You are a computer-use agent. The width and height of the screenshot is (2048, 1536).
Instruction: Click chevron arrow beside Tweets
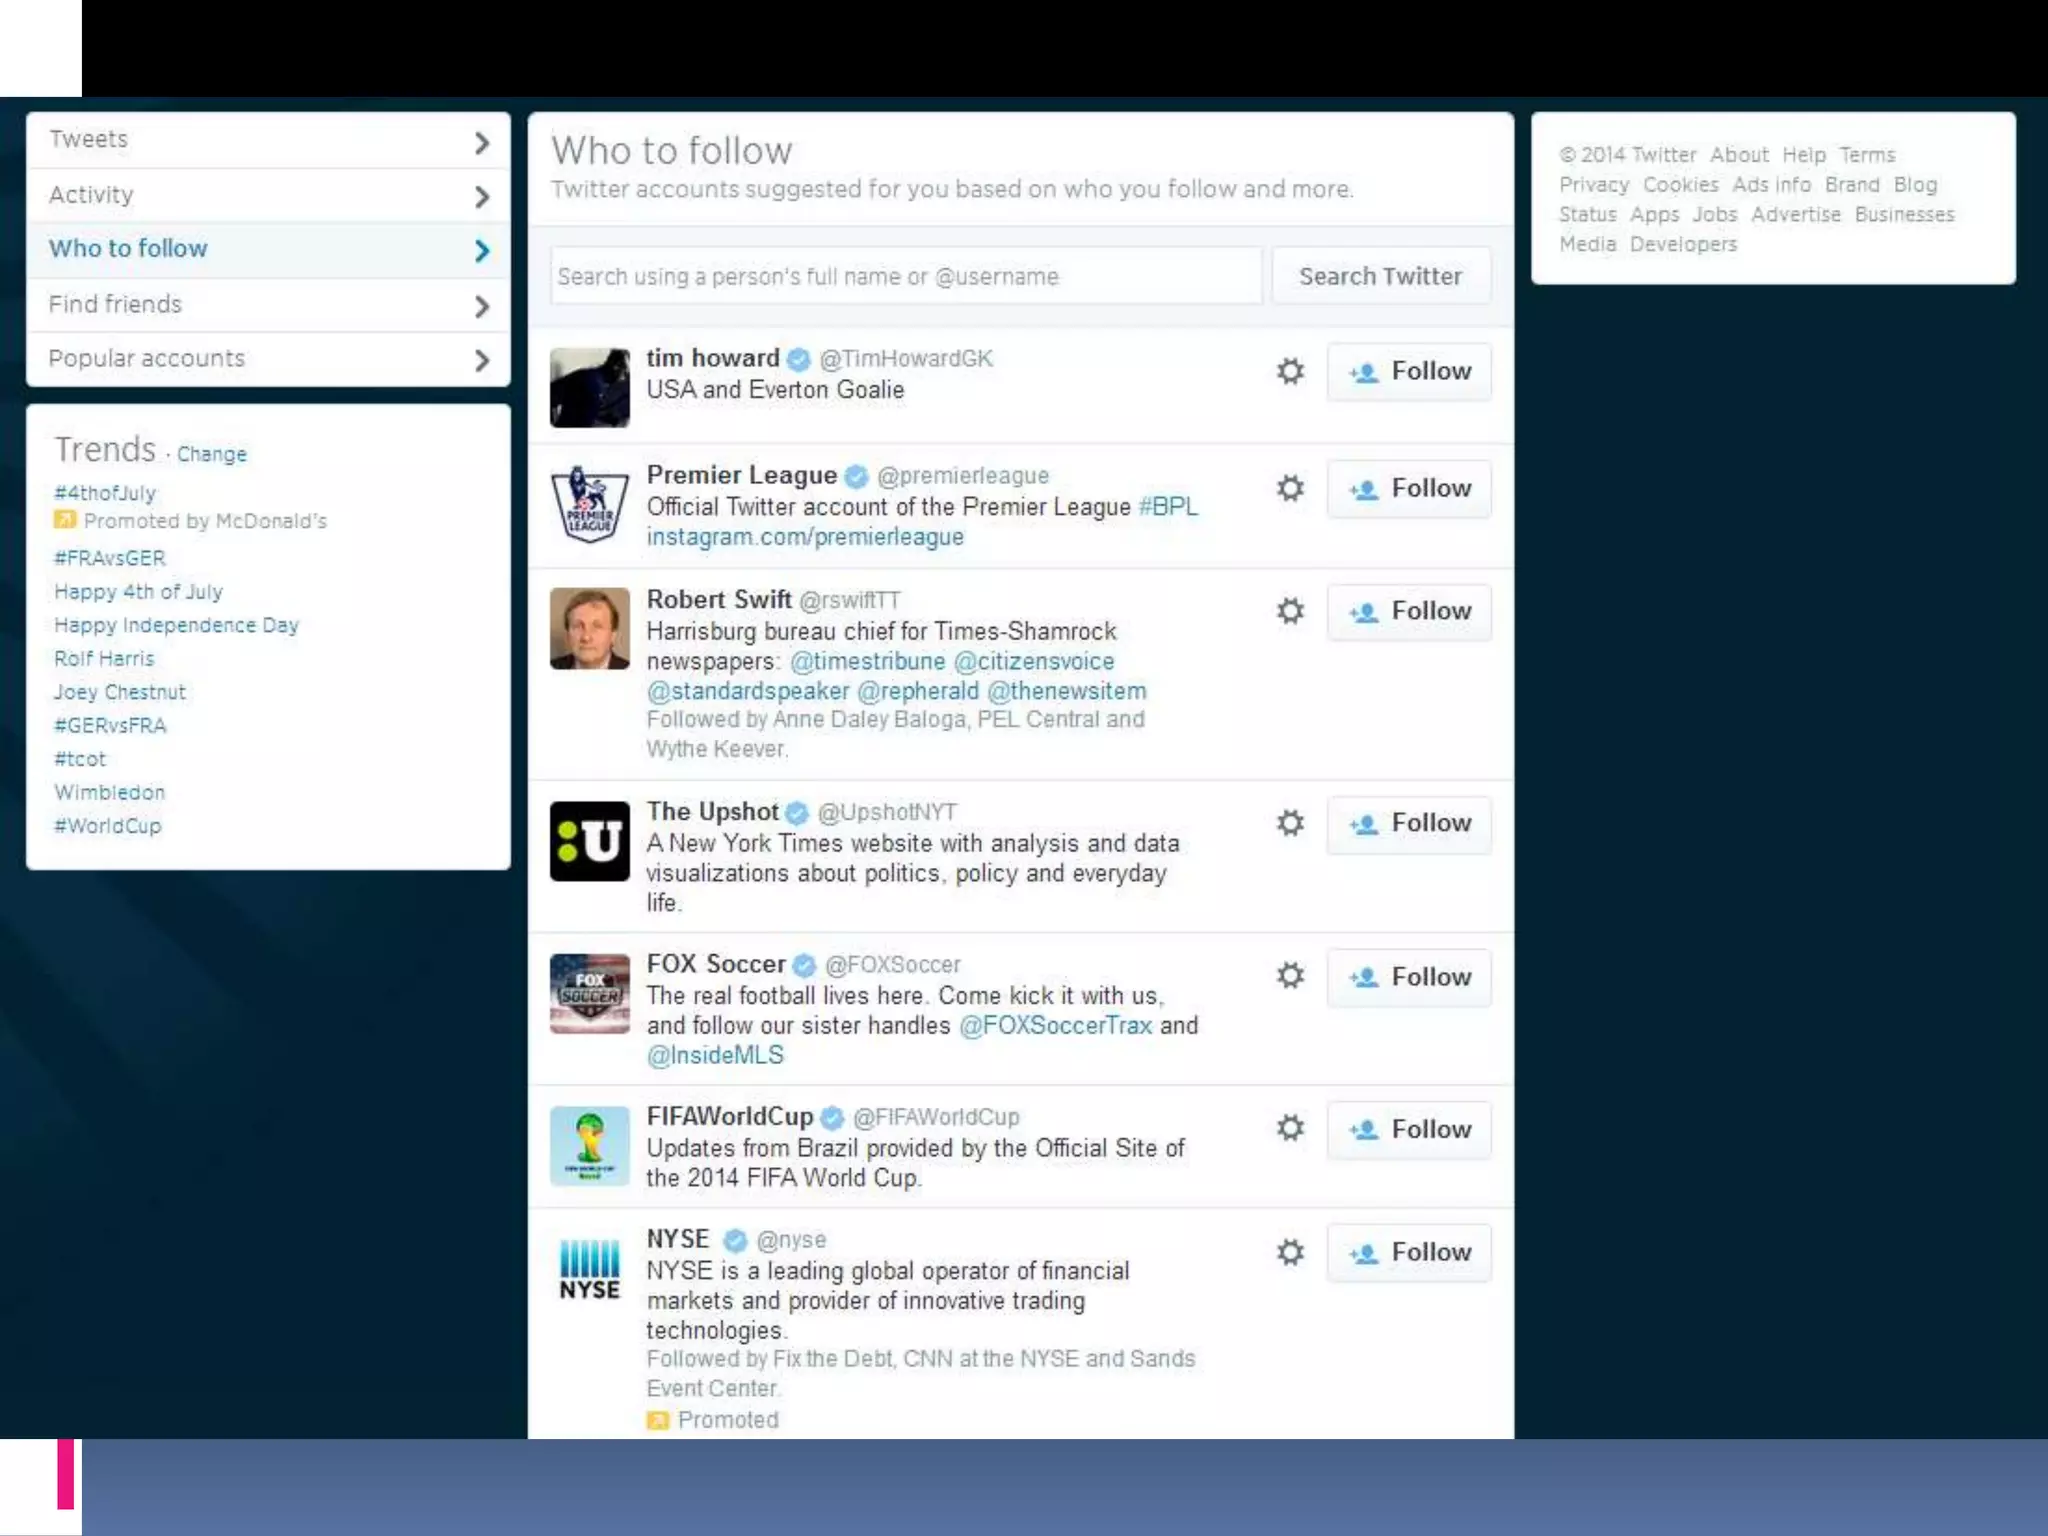[x=482, y=143]
